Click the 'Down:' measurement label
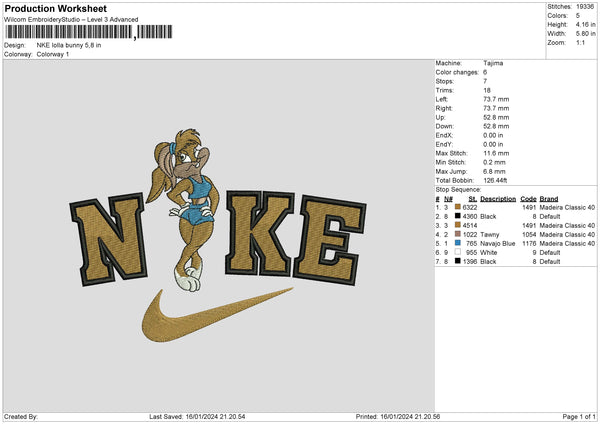The height and width of the screenshot is (424, 600). 444,126
